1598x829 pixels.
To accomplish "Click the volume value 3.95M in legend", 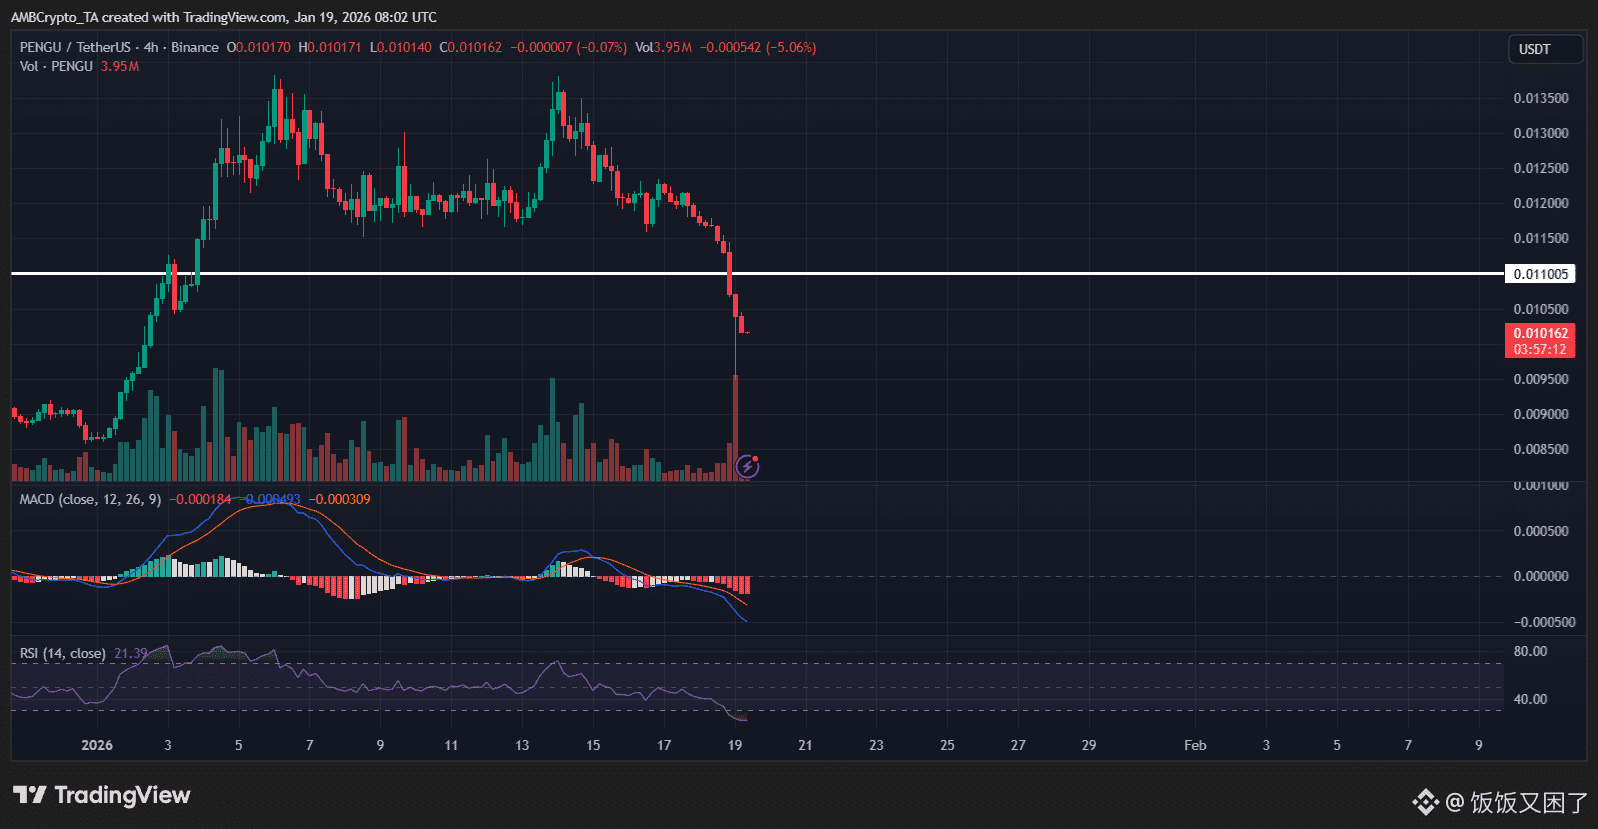I will pyautogui.click(x=120, y=66).
